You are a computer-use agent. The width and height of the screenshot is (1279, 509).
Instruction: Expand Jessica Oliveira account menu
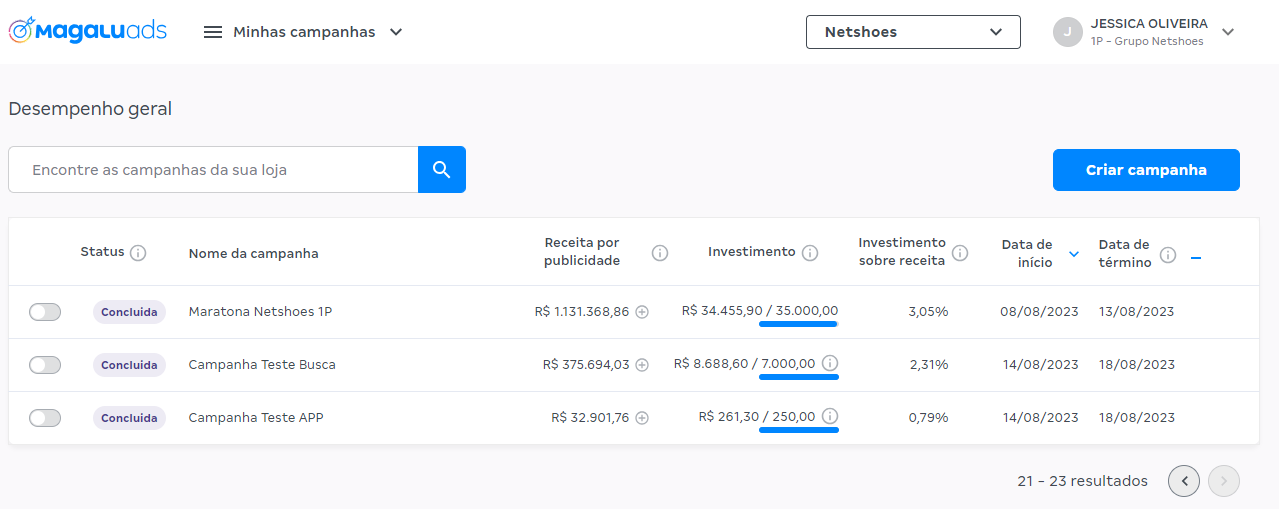(1228, 32)
